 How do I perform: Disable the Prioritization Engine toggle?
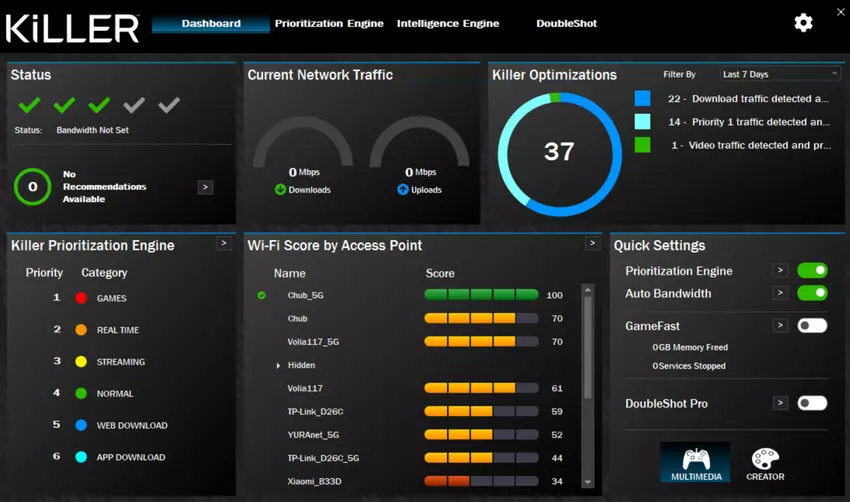coord(812,271)
